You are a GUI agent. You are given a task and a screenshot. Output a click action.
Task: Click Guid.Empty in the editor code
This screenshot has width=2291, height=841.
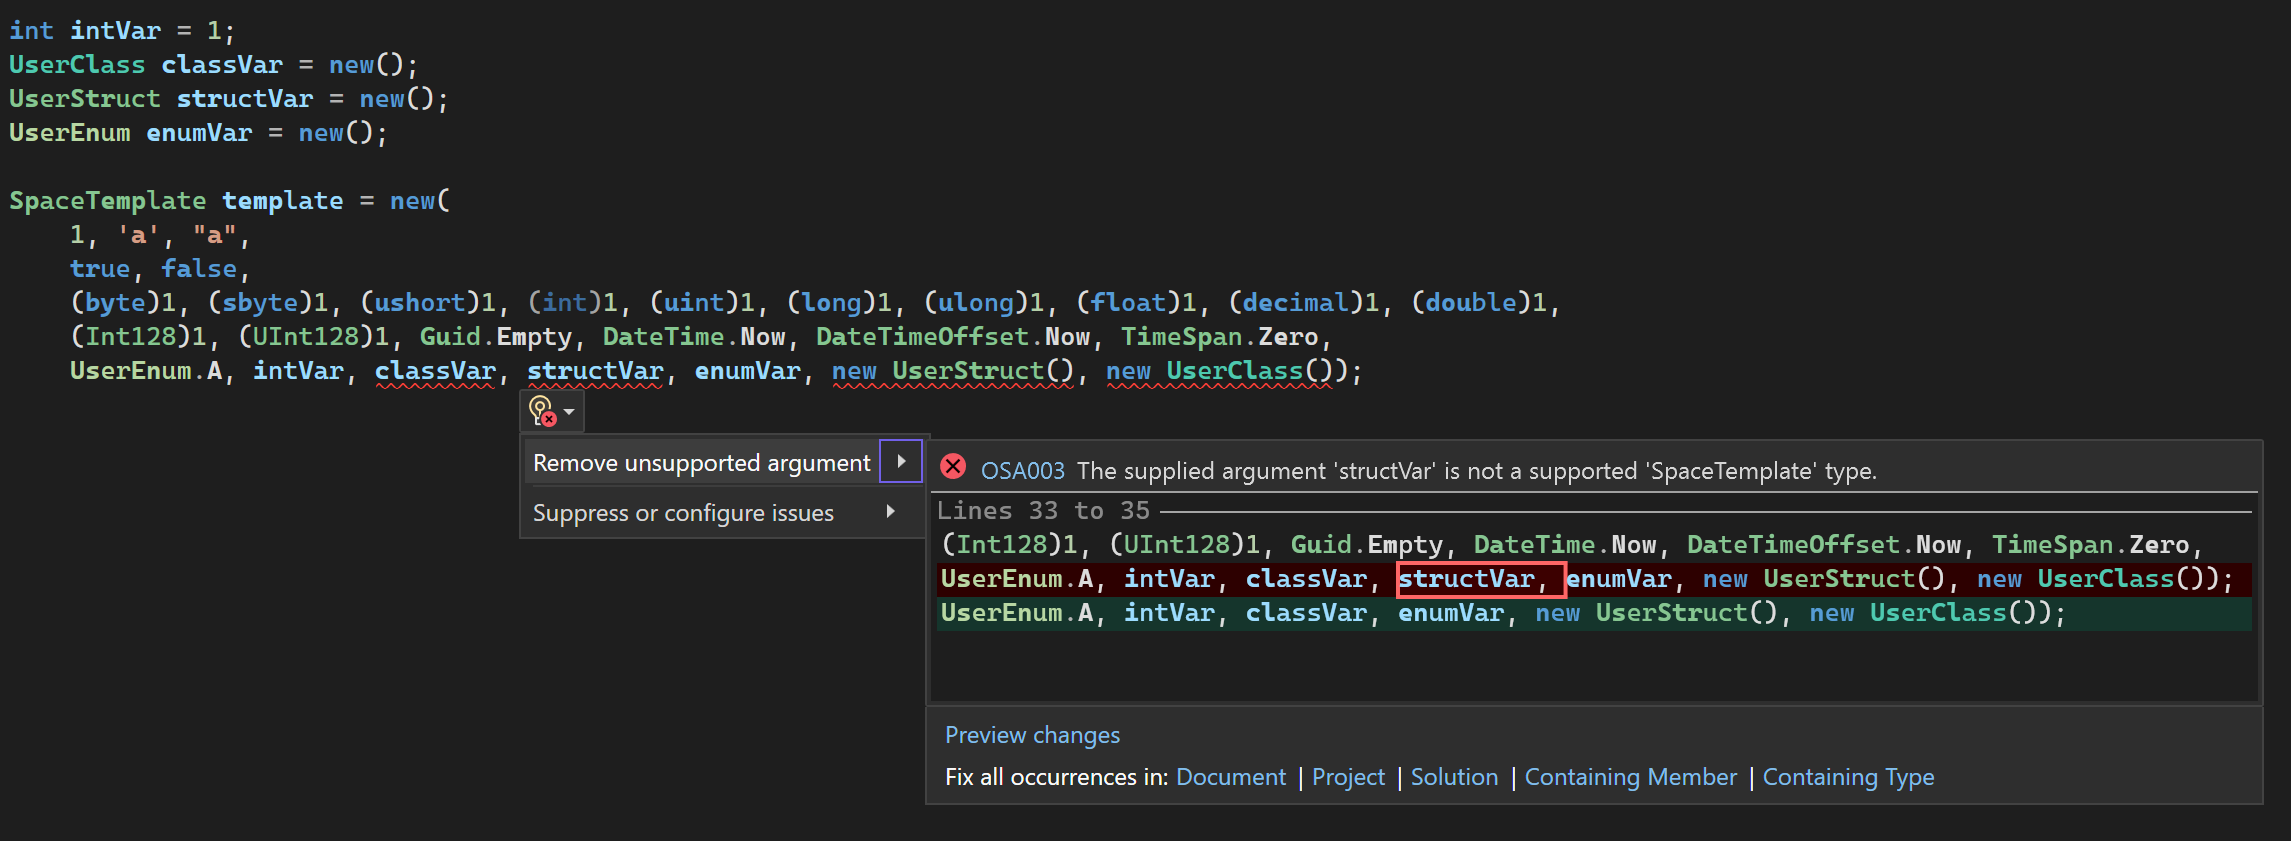tap(495, 337)
